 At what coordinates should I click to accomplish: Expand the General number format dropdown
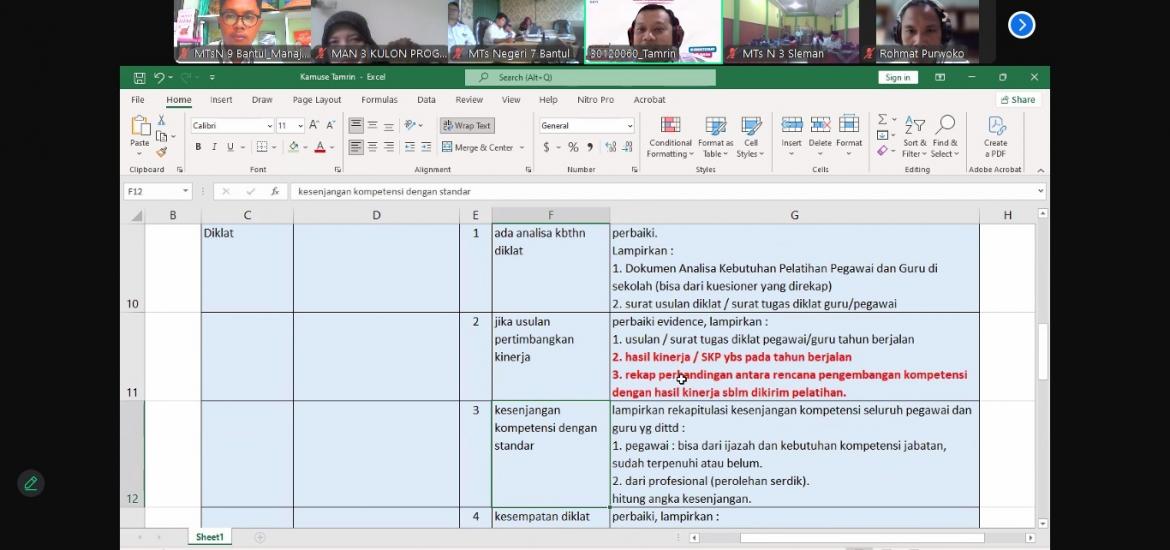tap(629, 126)
